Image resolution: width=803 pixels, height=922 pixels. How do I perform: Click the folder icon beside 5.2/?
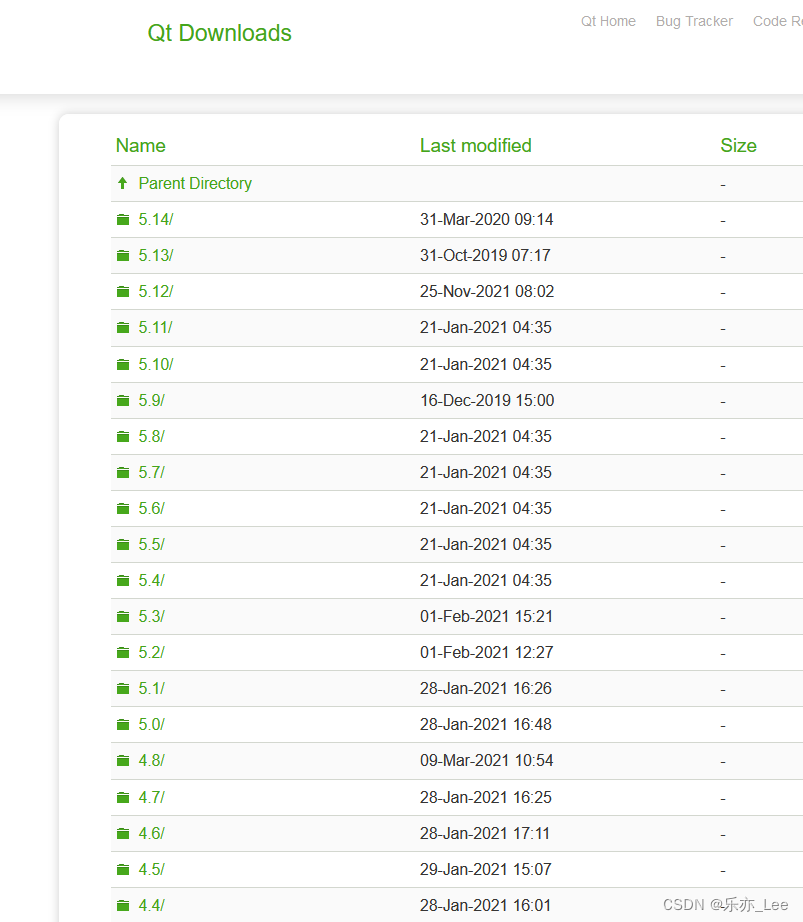coord(123,652)
